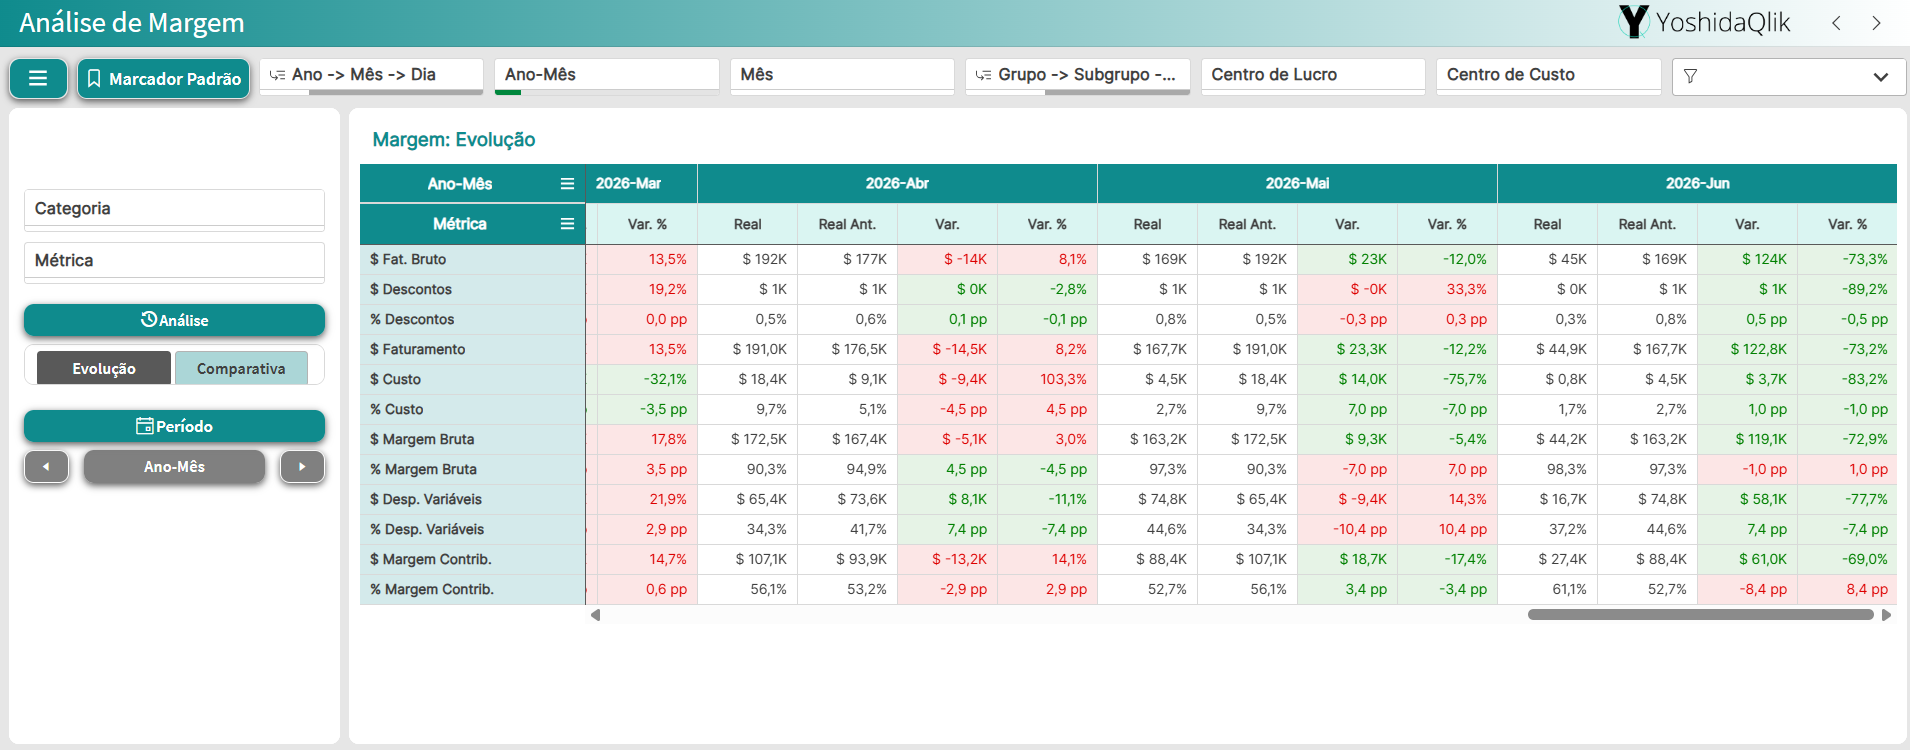Open the hamburger menu button

click(38, 78)
